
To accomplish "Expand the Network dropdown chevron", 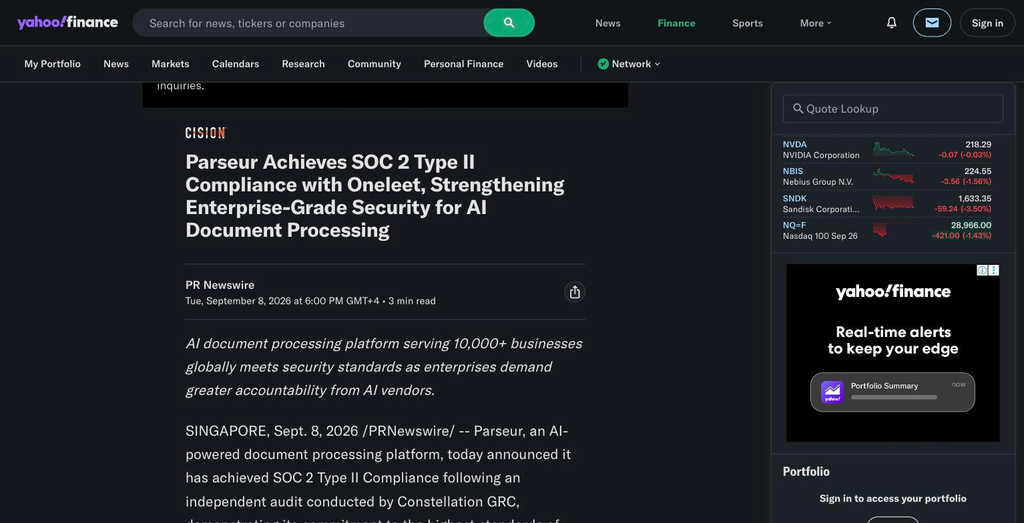I will click(657, 64).
